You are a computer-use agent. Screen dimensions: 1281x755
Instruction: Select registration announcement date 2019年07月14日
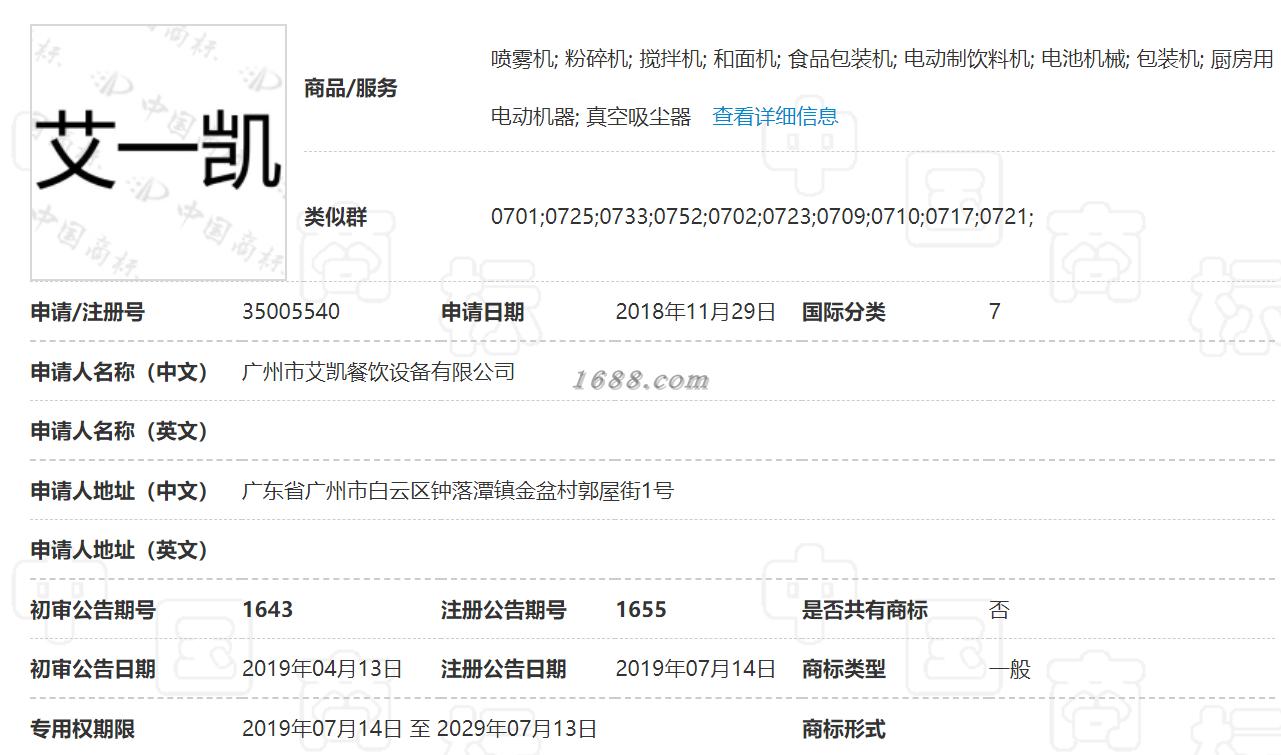point(696,669)
